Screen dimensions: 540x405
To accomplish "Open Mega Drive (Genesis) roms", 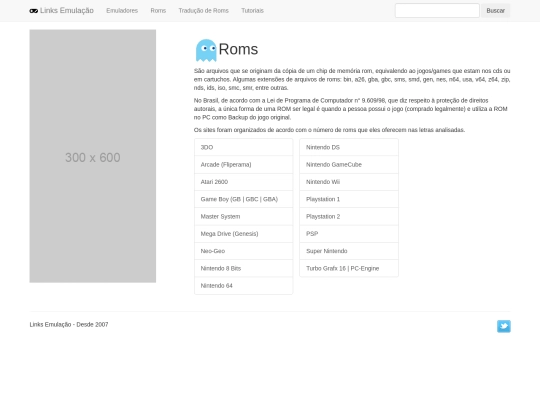I will click(243, 234).
